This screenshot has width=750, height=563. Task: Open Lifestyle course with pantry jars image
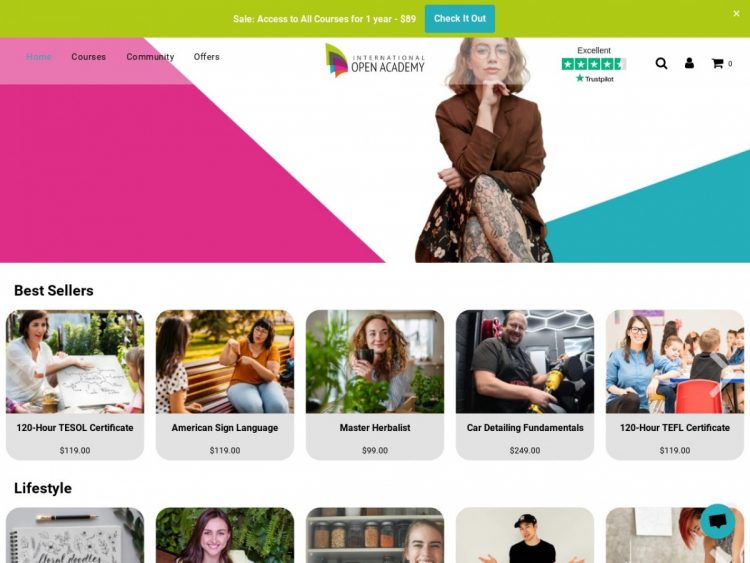[375, 535]
